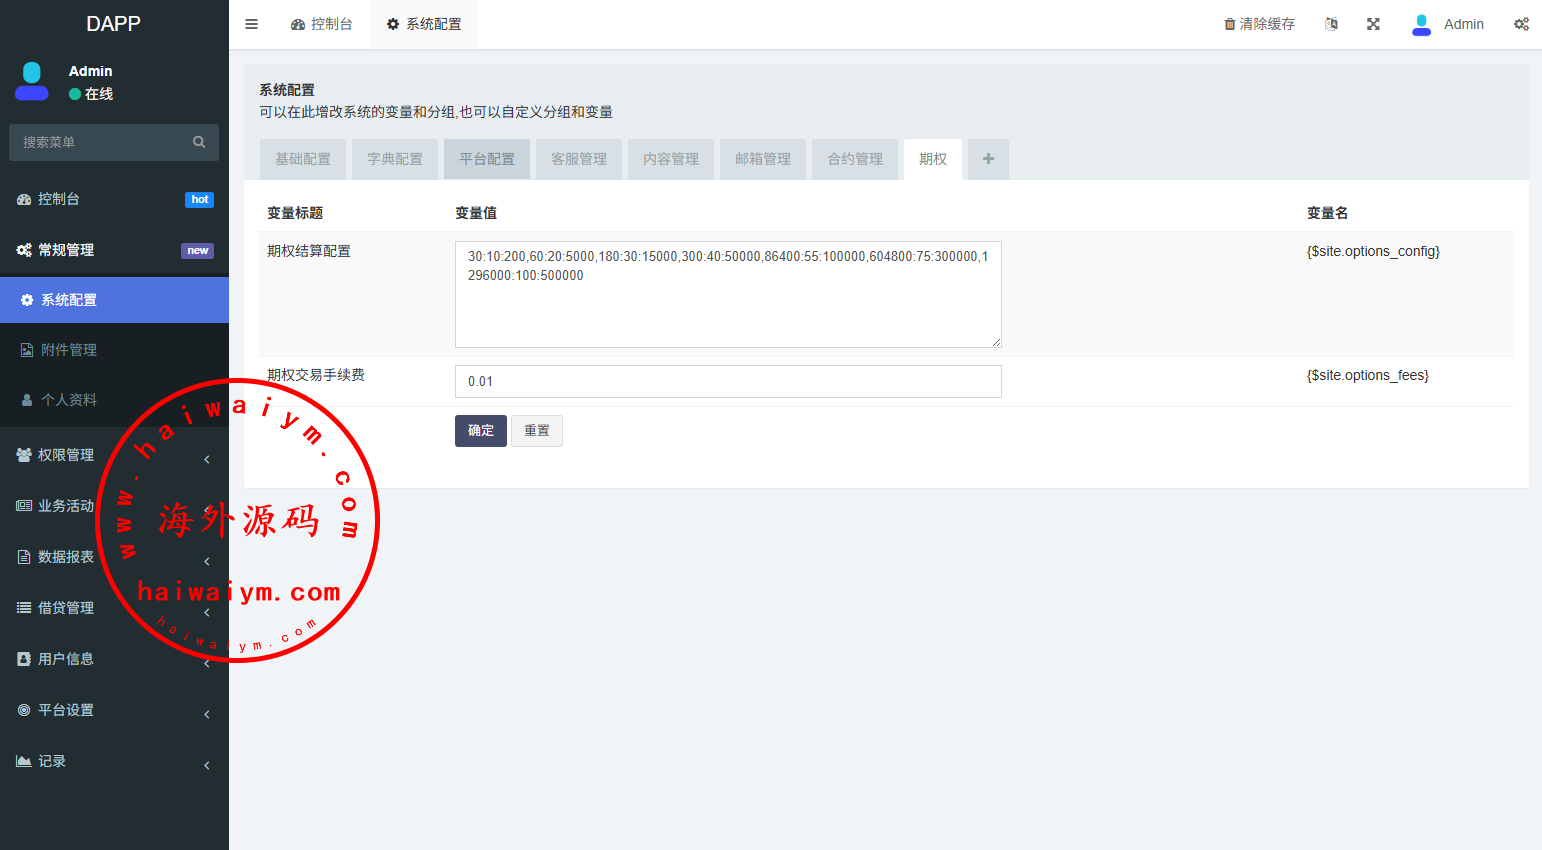Click the plus tab to add group
Screen dimensions: 1542x850
point(988,159)
